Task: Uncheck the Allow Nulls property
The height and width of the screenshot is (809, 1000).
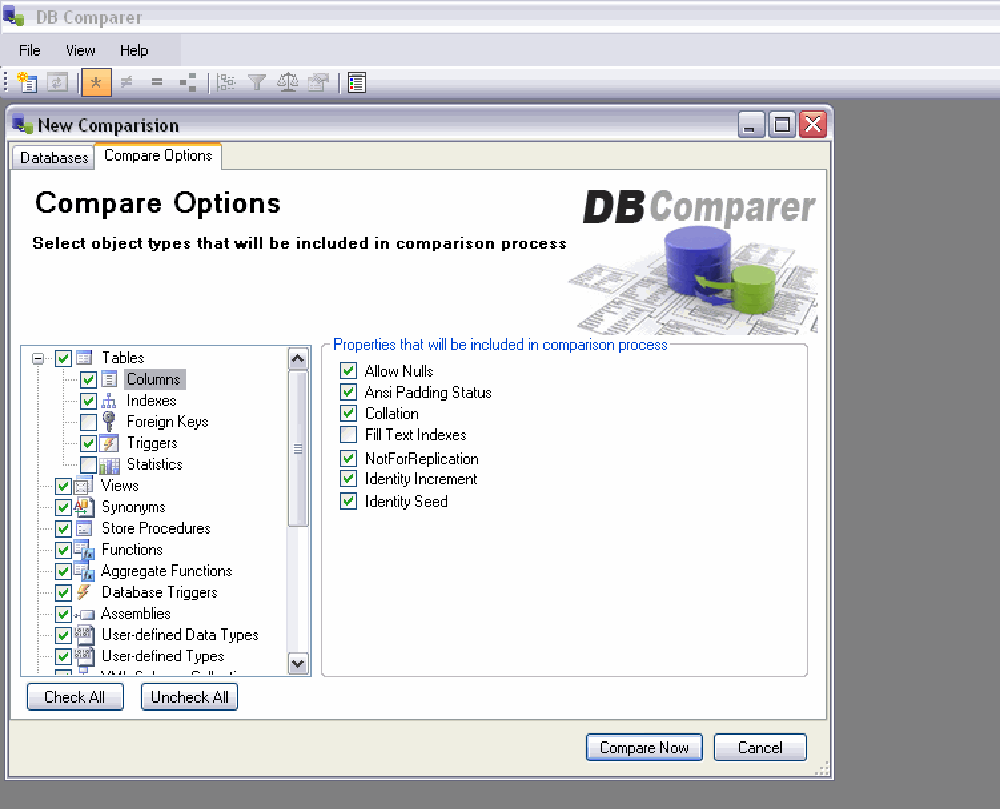Action: pos(348,370)
